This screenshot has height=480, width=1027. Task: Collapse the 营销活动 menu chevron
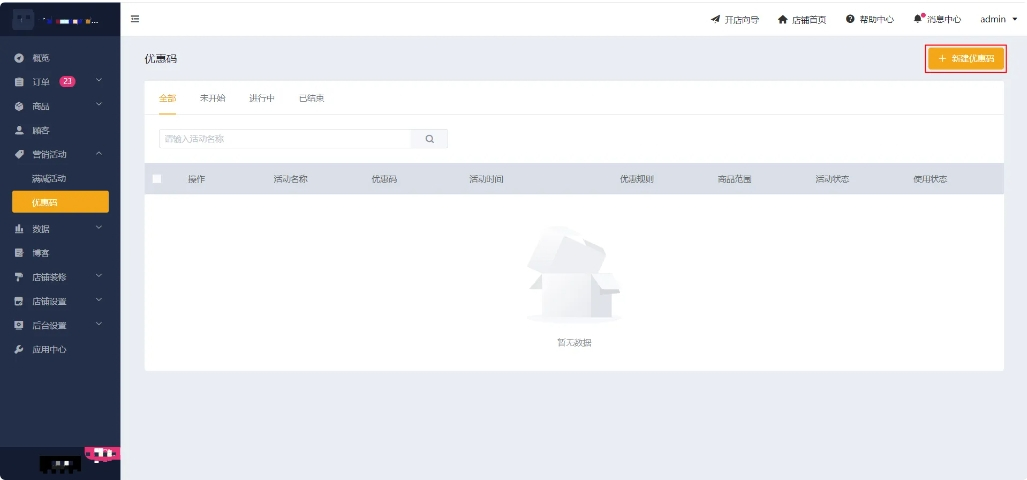point(99,154)
